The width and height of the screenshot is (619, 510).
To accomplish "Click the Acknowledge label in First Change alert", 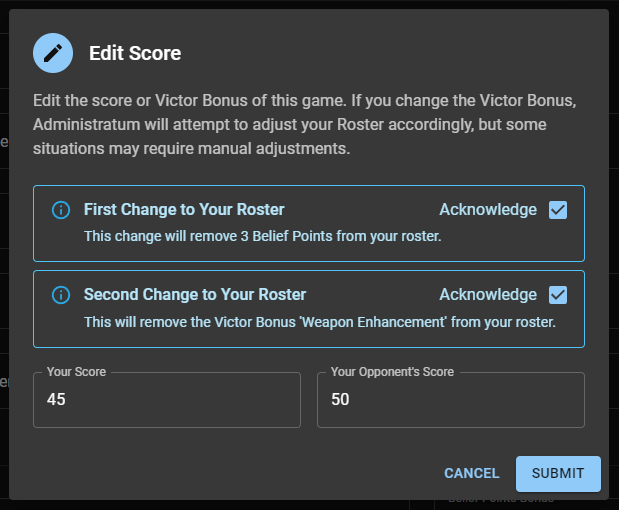I will pos(488,210).
